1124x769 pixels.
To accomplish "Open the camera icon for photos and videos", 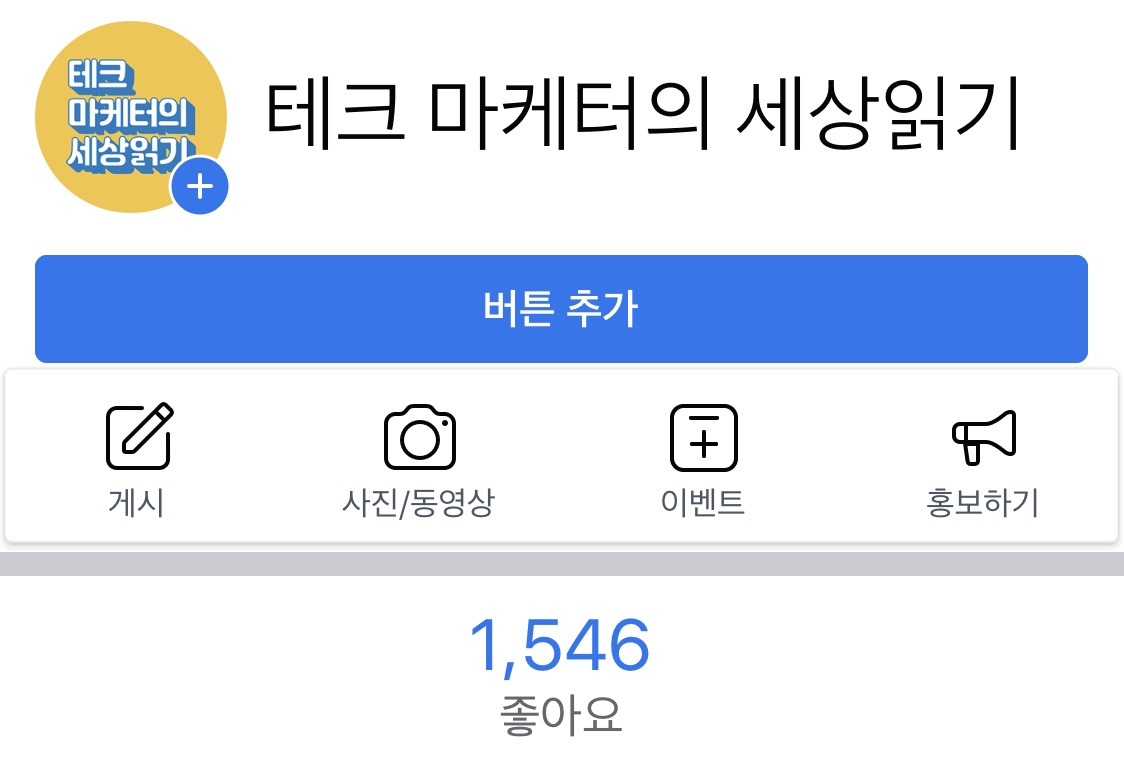I will [420, 436].
